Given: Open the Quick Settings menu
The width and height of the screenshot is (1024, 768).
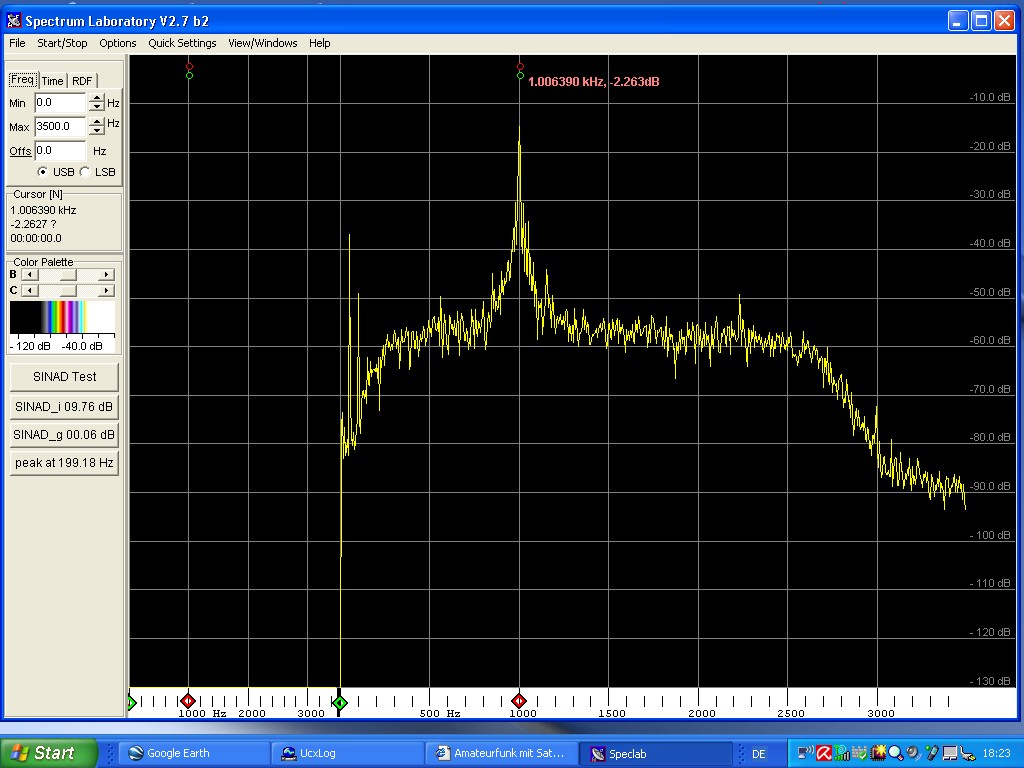Looking at the screenshot, I should [182, 43].
